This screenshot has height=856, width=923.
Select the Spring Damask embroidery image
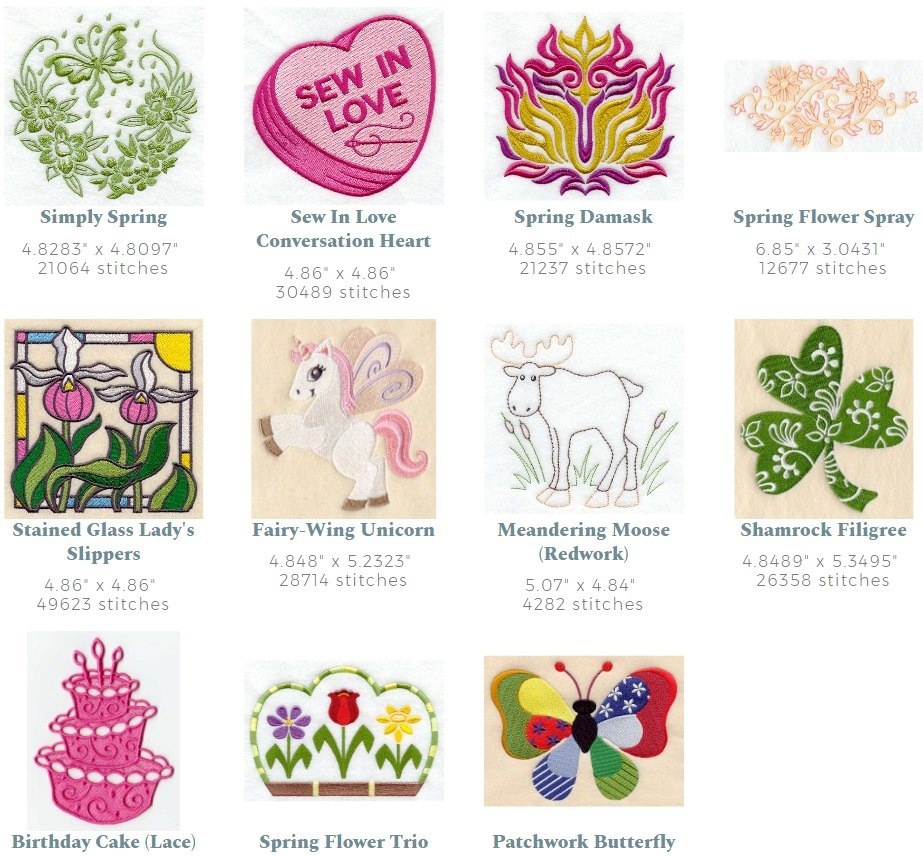[583, 106]
